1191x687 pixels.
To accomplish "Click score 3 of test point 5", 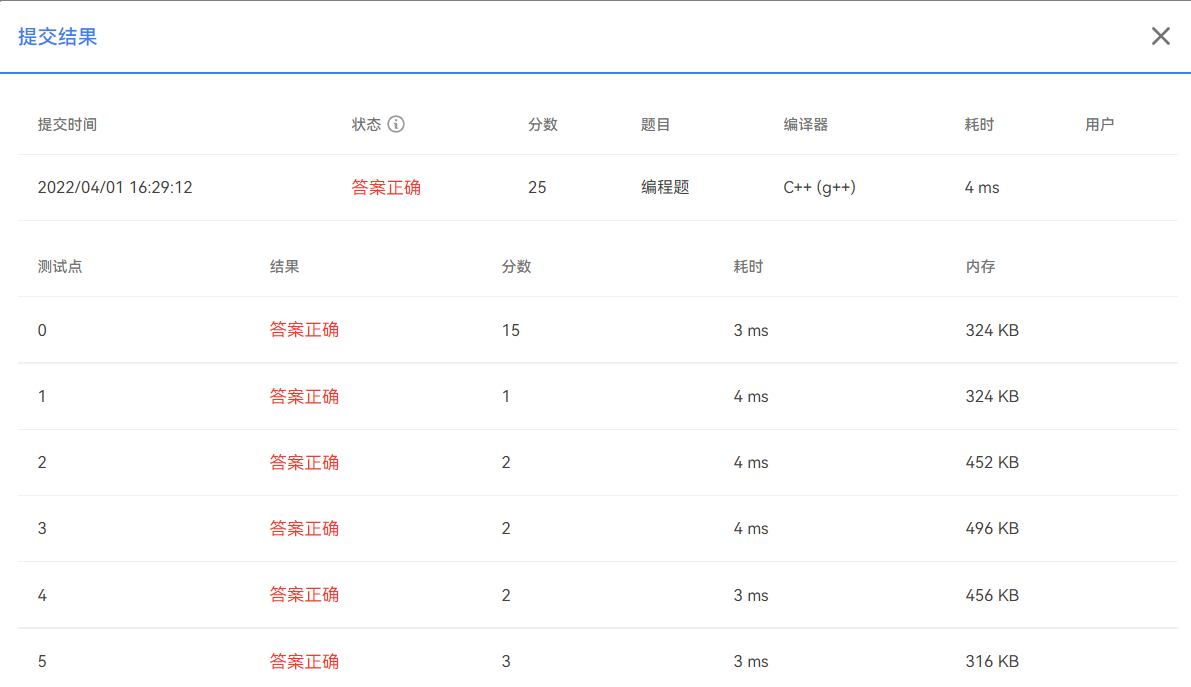I will click(506, 662).
